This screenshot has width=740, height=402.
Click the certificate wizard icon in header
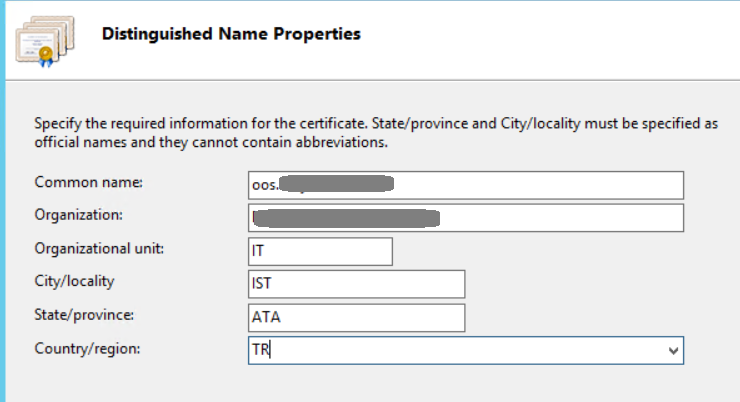(45, 41)
